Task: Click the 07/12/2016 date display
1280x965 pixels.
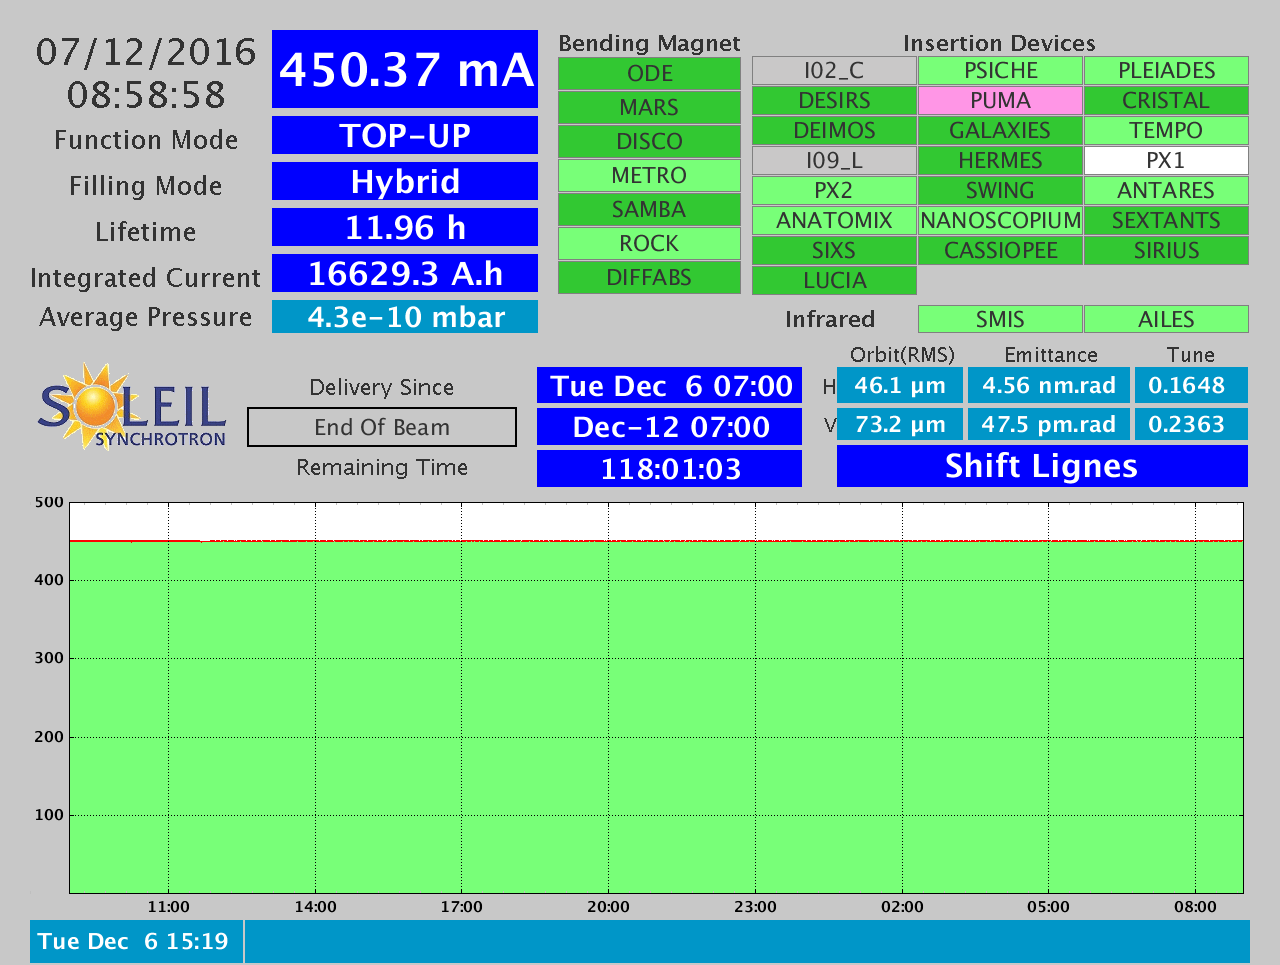Action: tap(146, 52)
